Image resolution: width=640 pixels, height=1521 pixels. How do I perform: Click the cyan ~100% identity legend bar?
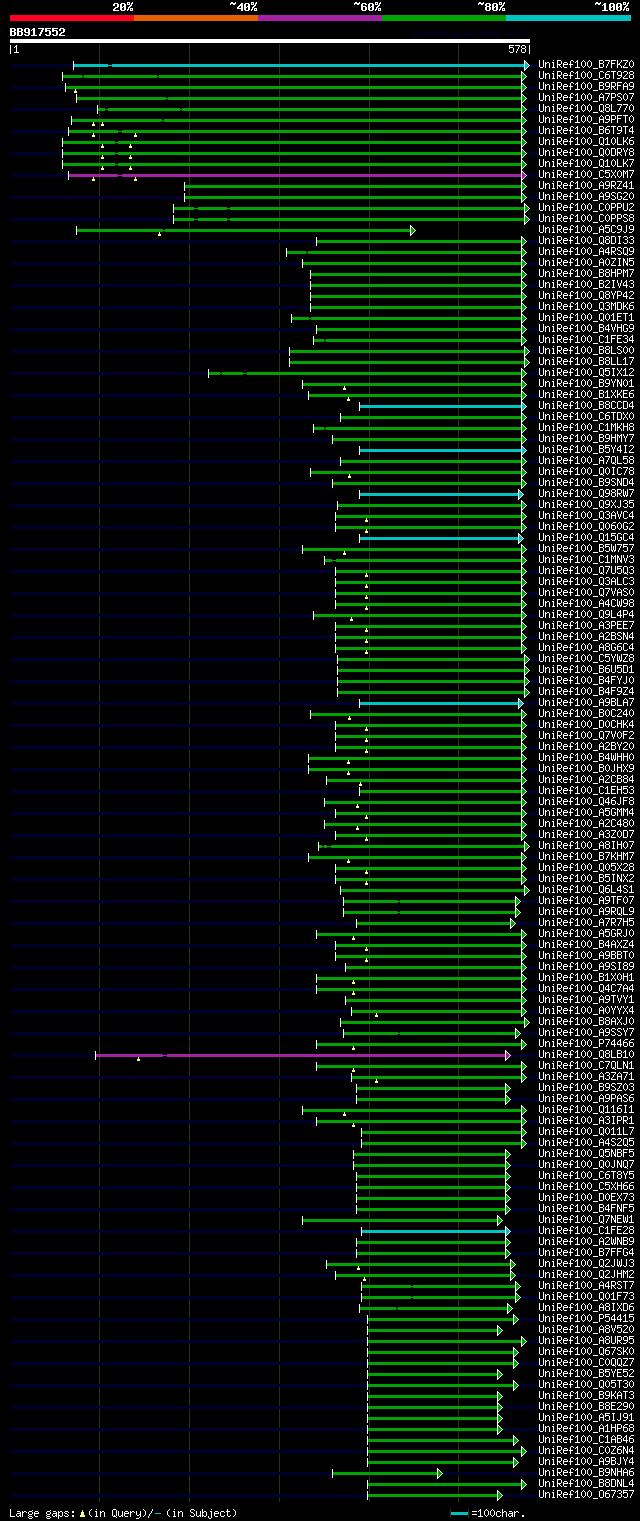tap(568, 17)
